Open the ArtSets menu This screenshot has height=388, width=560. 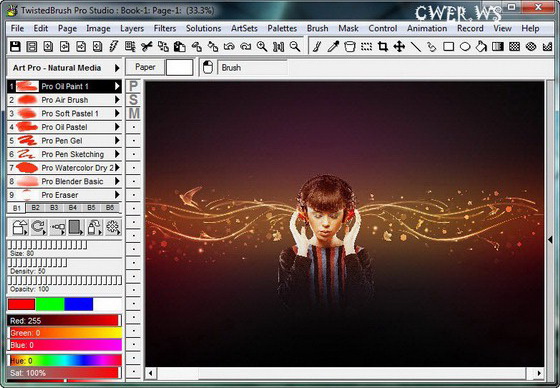244,28
